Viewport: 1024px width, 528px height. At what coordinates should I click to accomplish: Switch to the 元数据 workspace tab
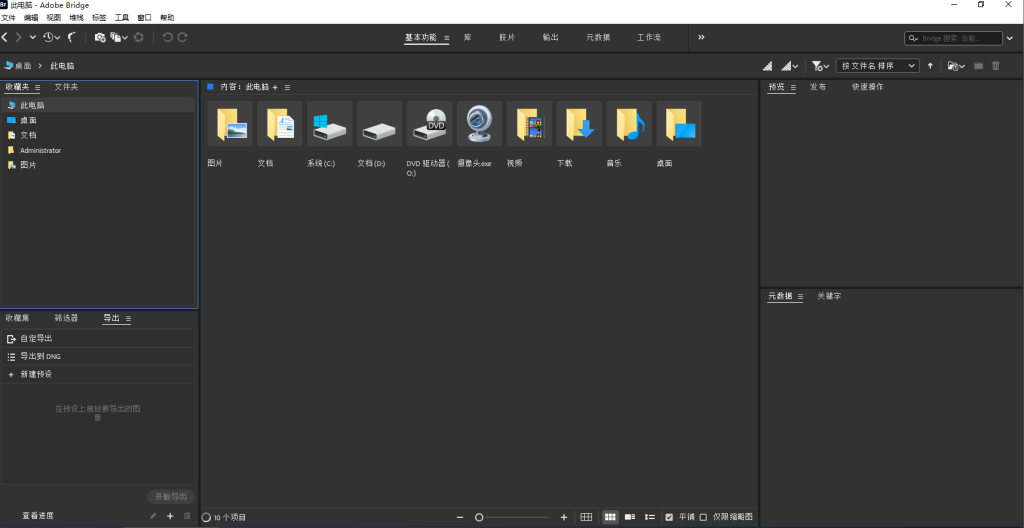pos(598,37)
